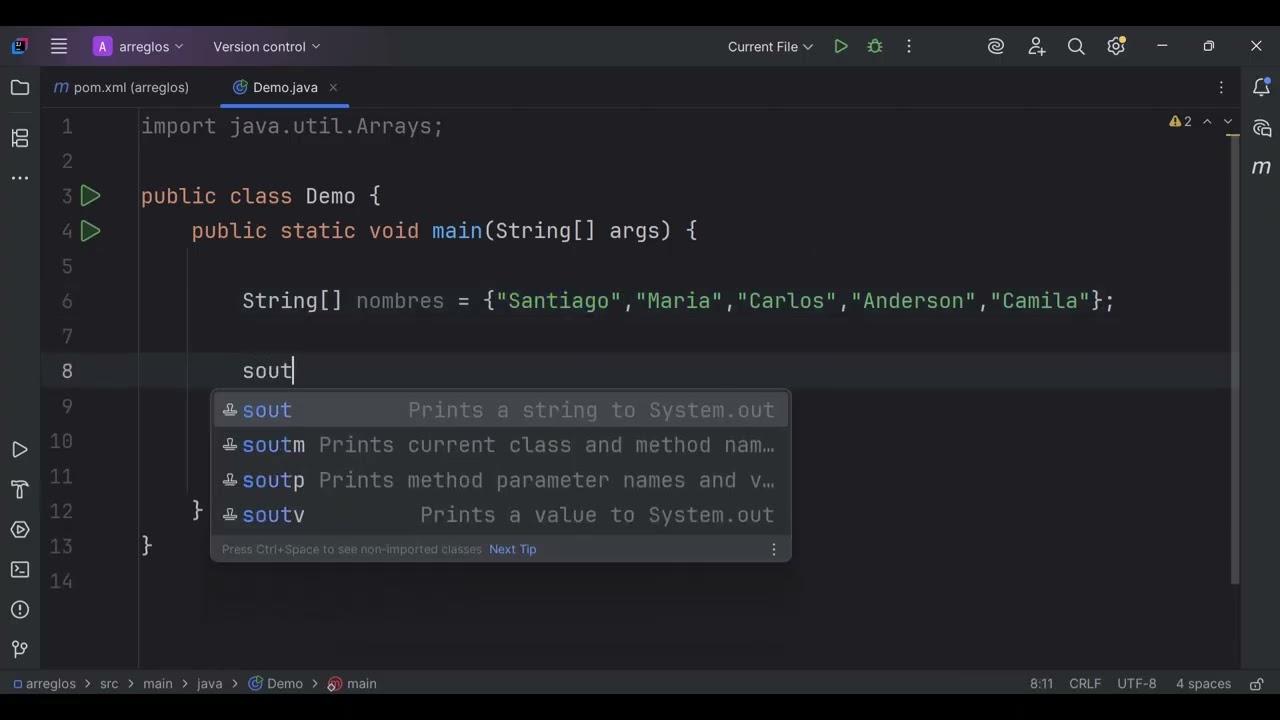Switch to the pom.xml (arreglos) tab

tap(121, 87)
